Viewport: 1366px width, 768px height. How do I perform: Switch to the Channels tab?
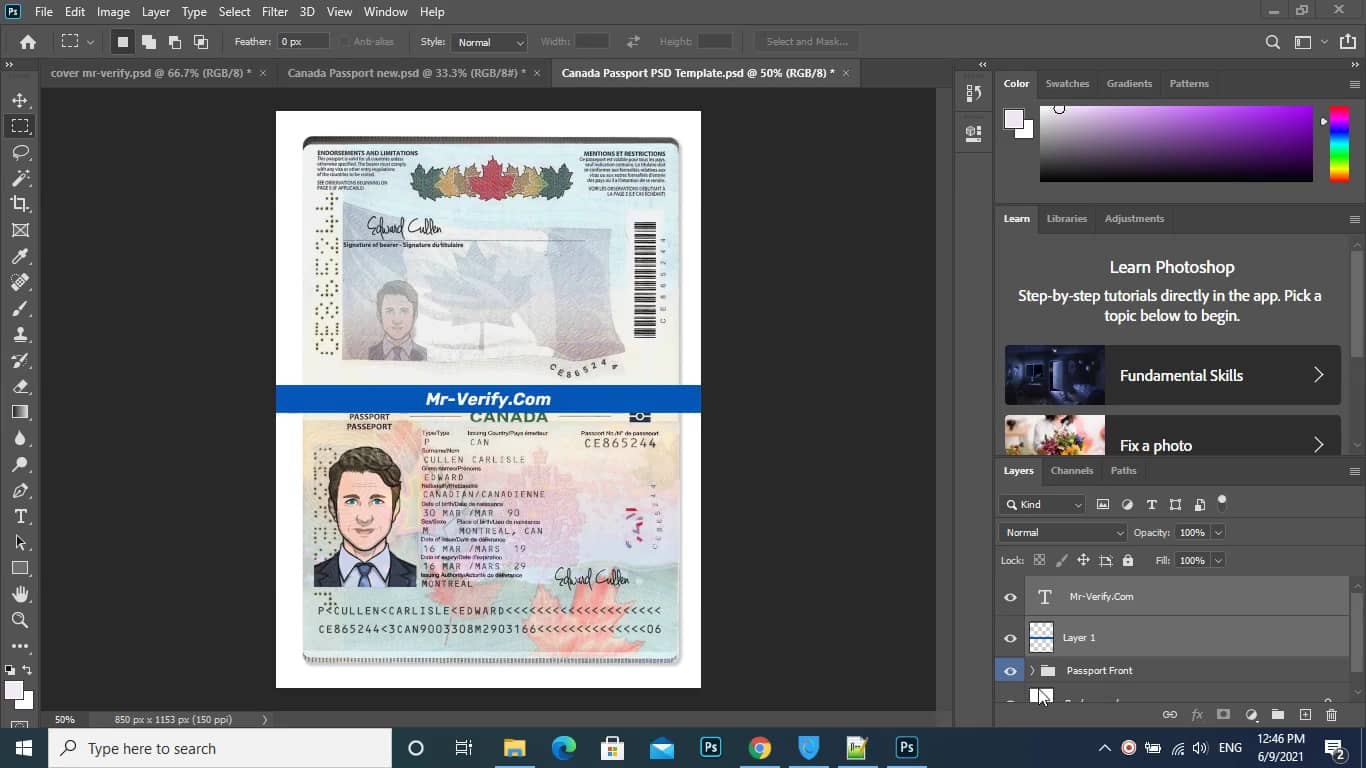pyautogui.click(x=1072, y=471)
